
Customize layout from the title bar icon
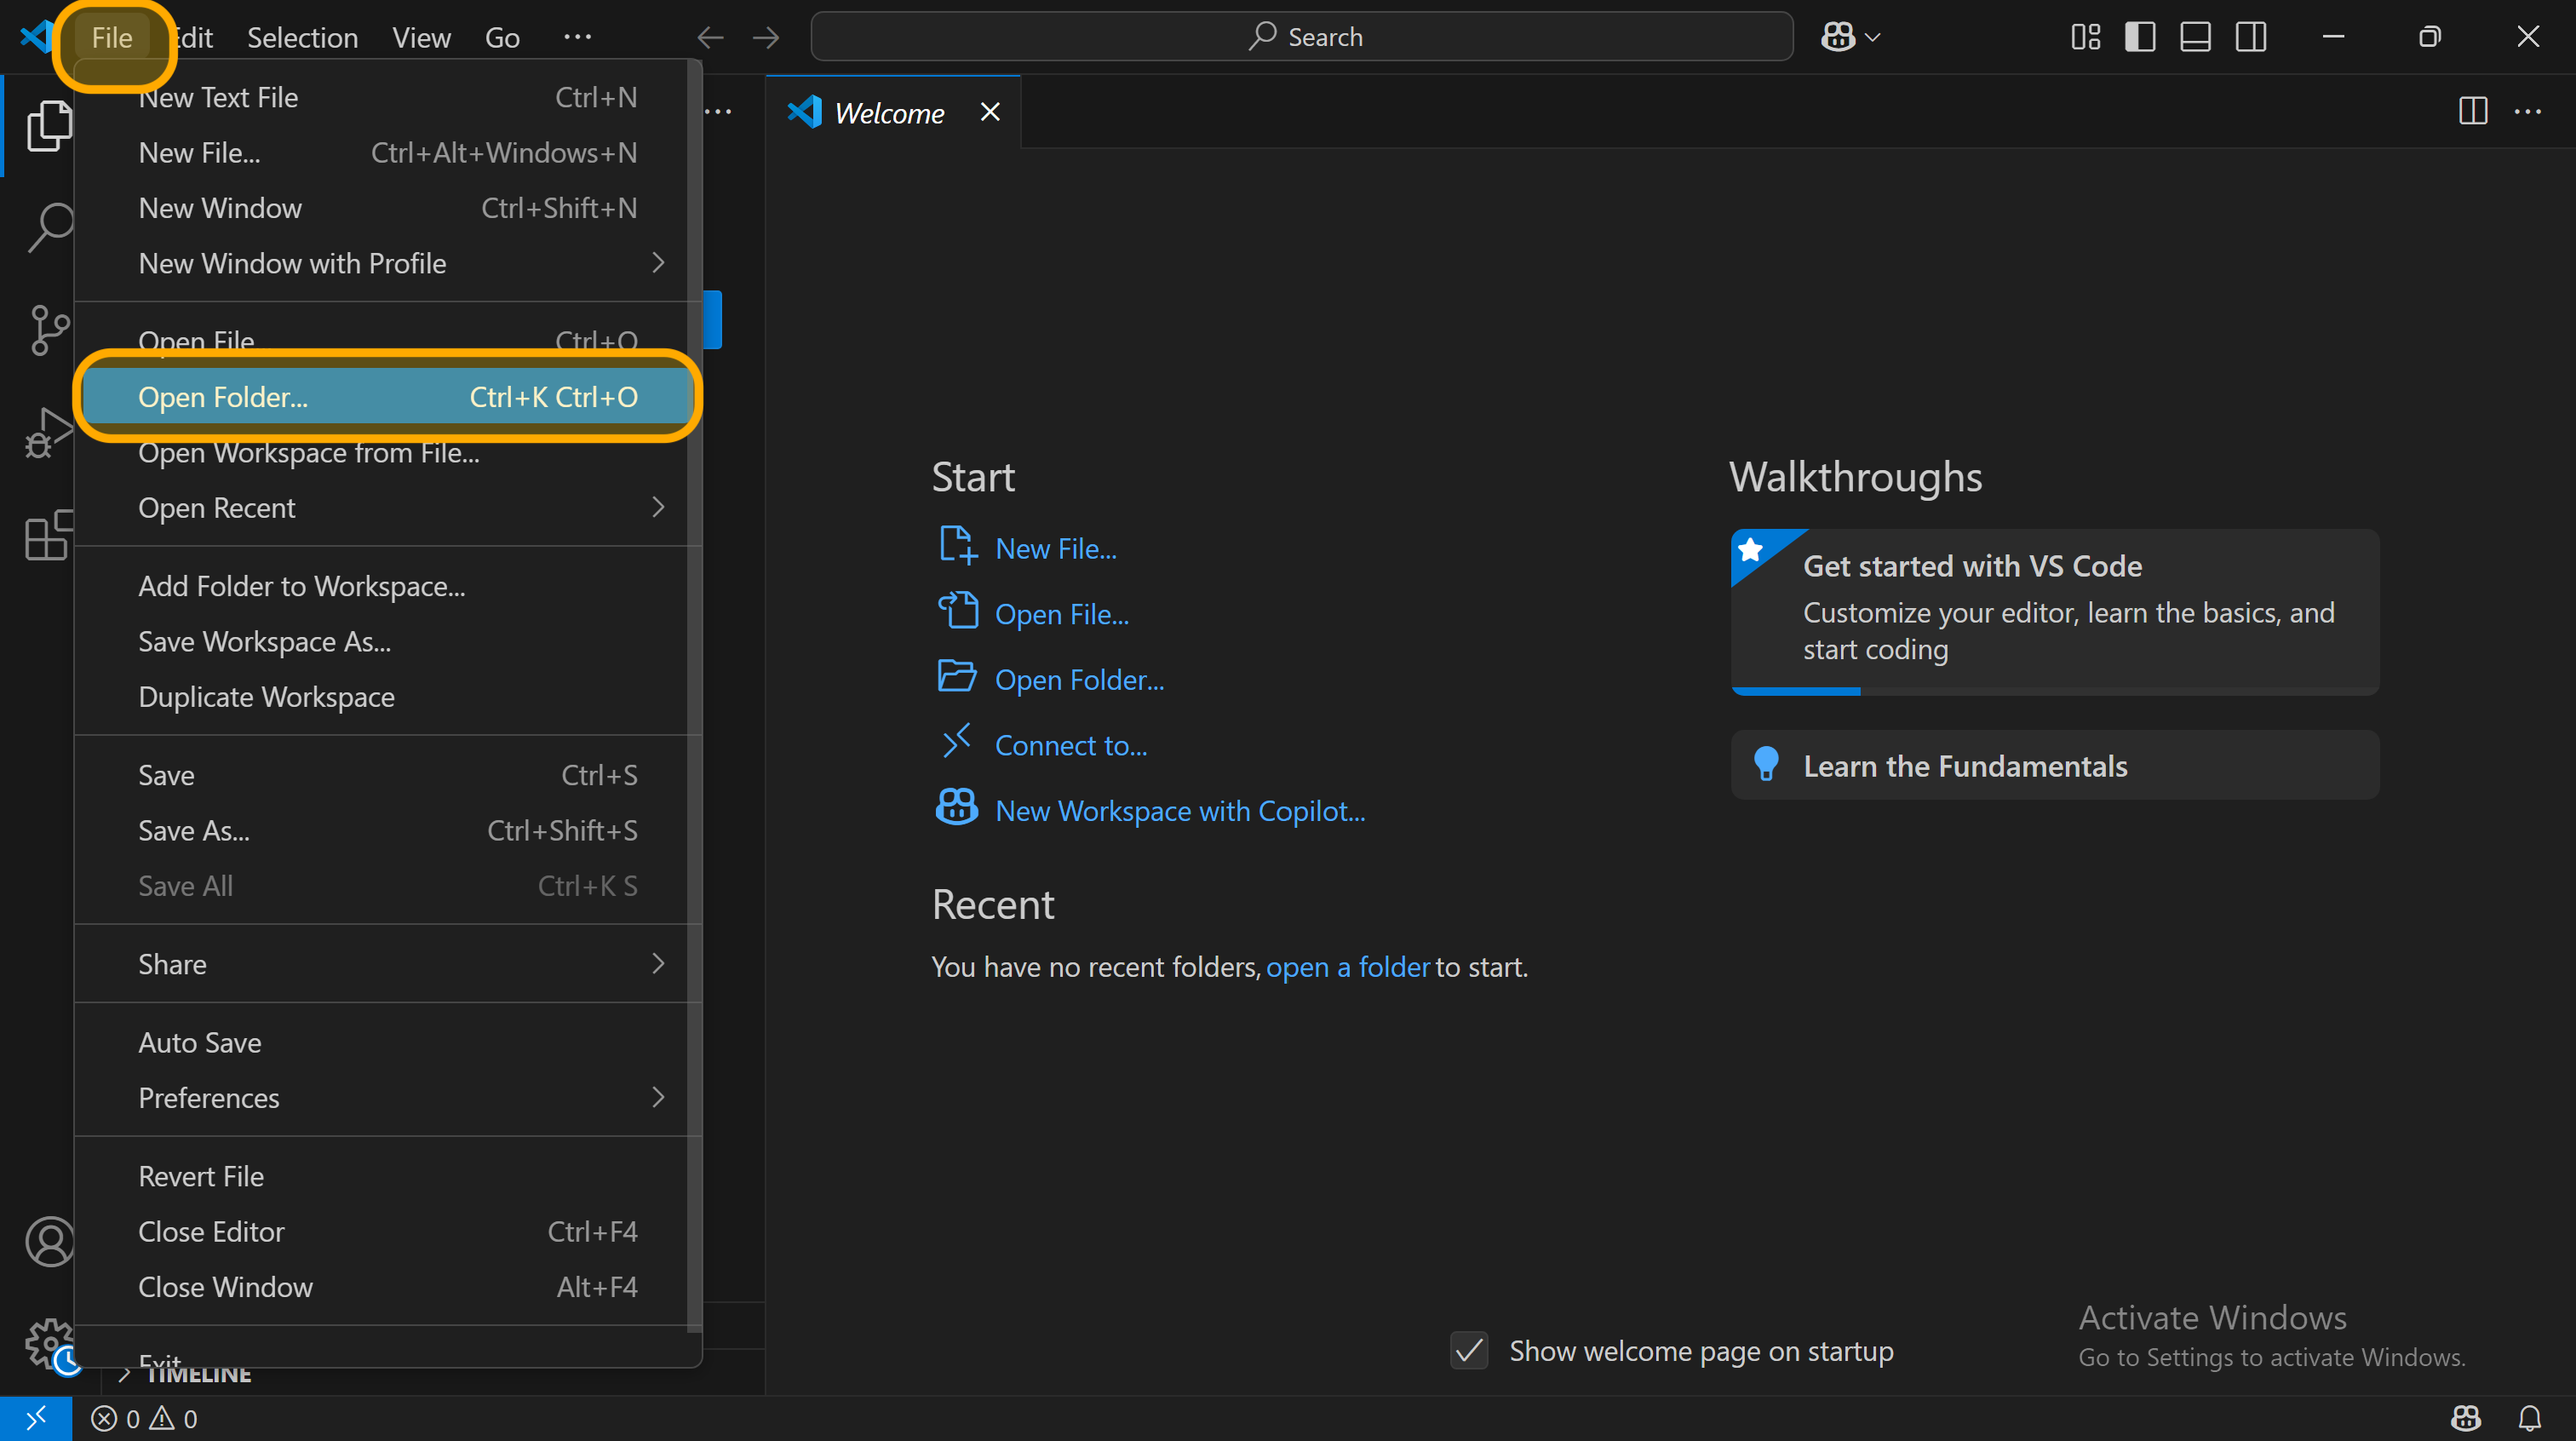[2085, 37]
